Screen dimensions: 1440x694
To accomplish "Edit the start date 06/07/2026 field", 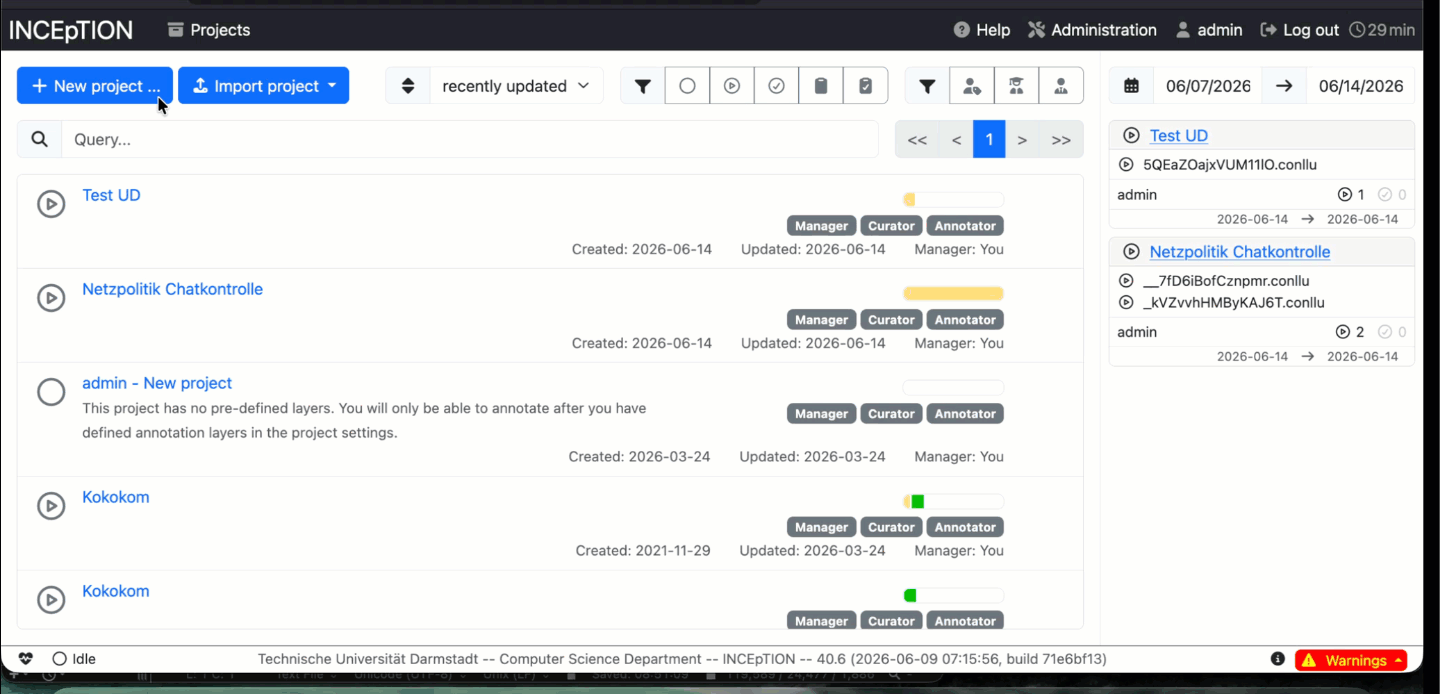I will tap(1208, 86).
